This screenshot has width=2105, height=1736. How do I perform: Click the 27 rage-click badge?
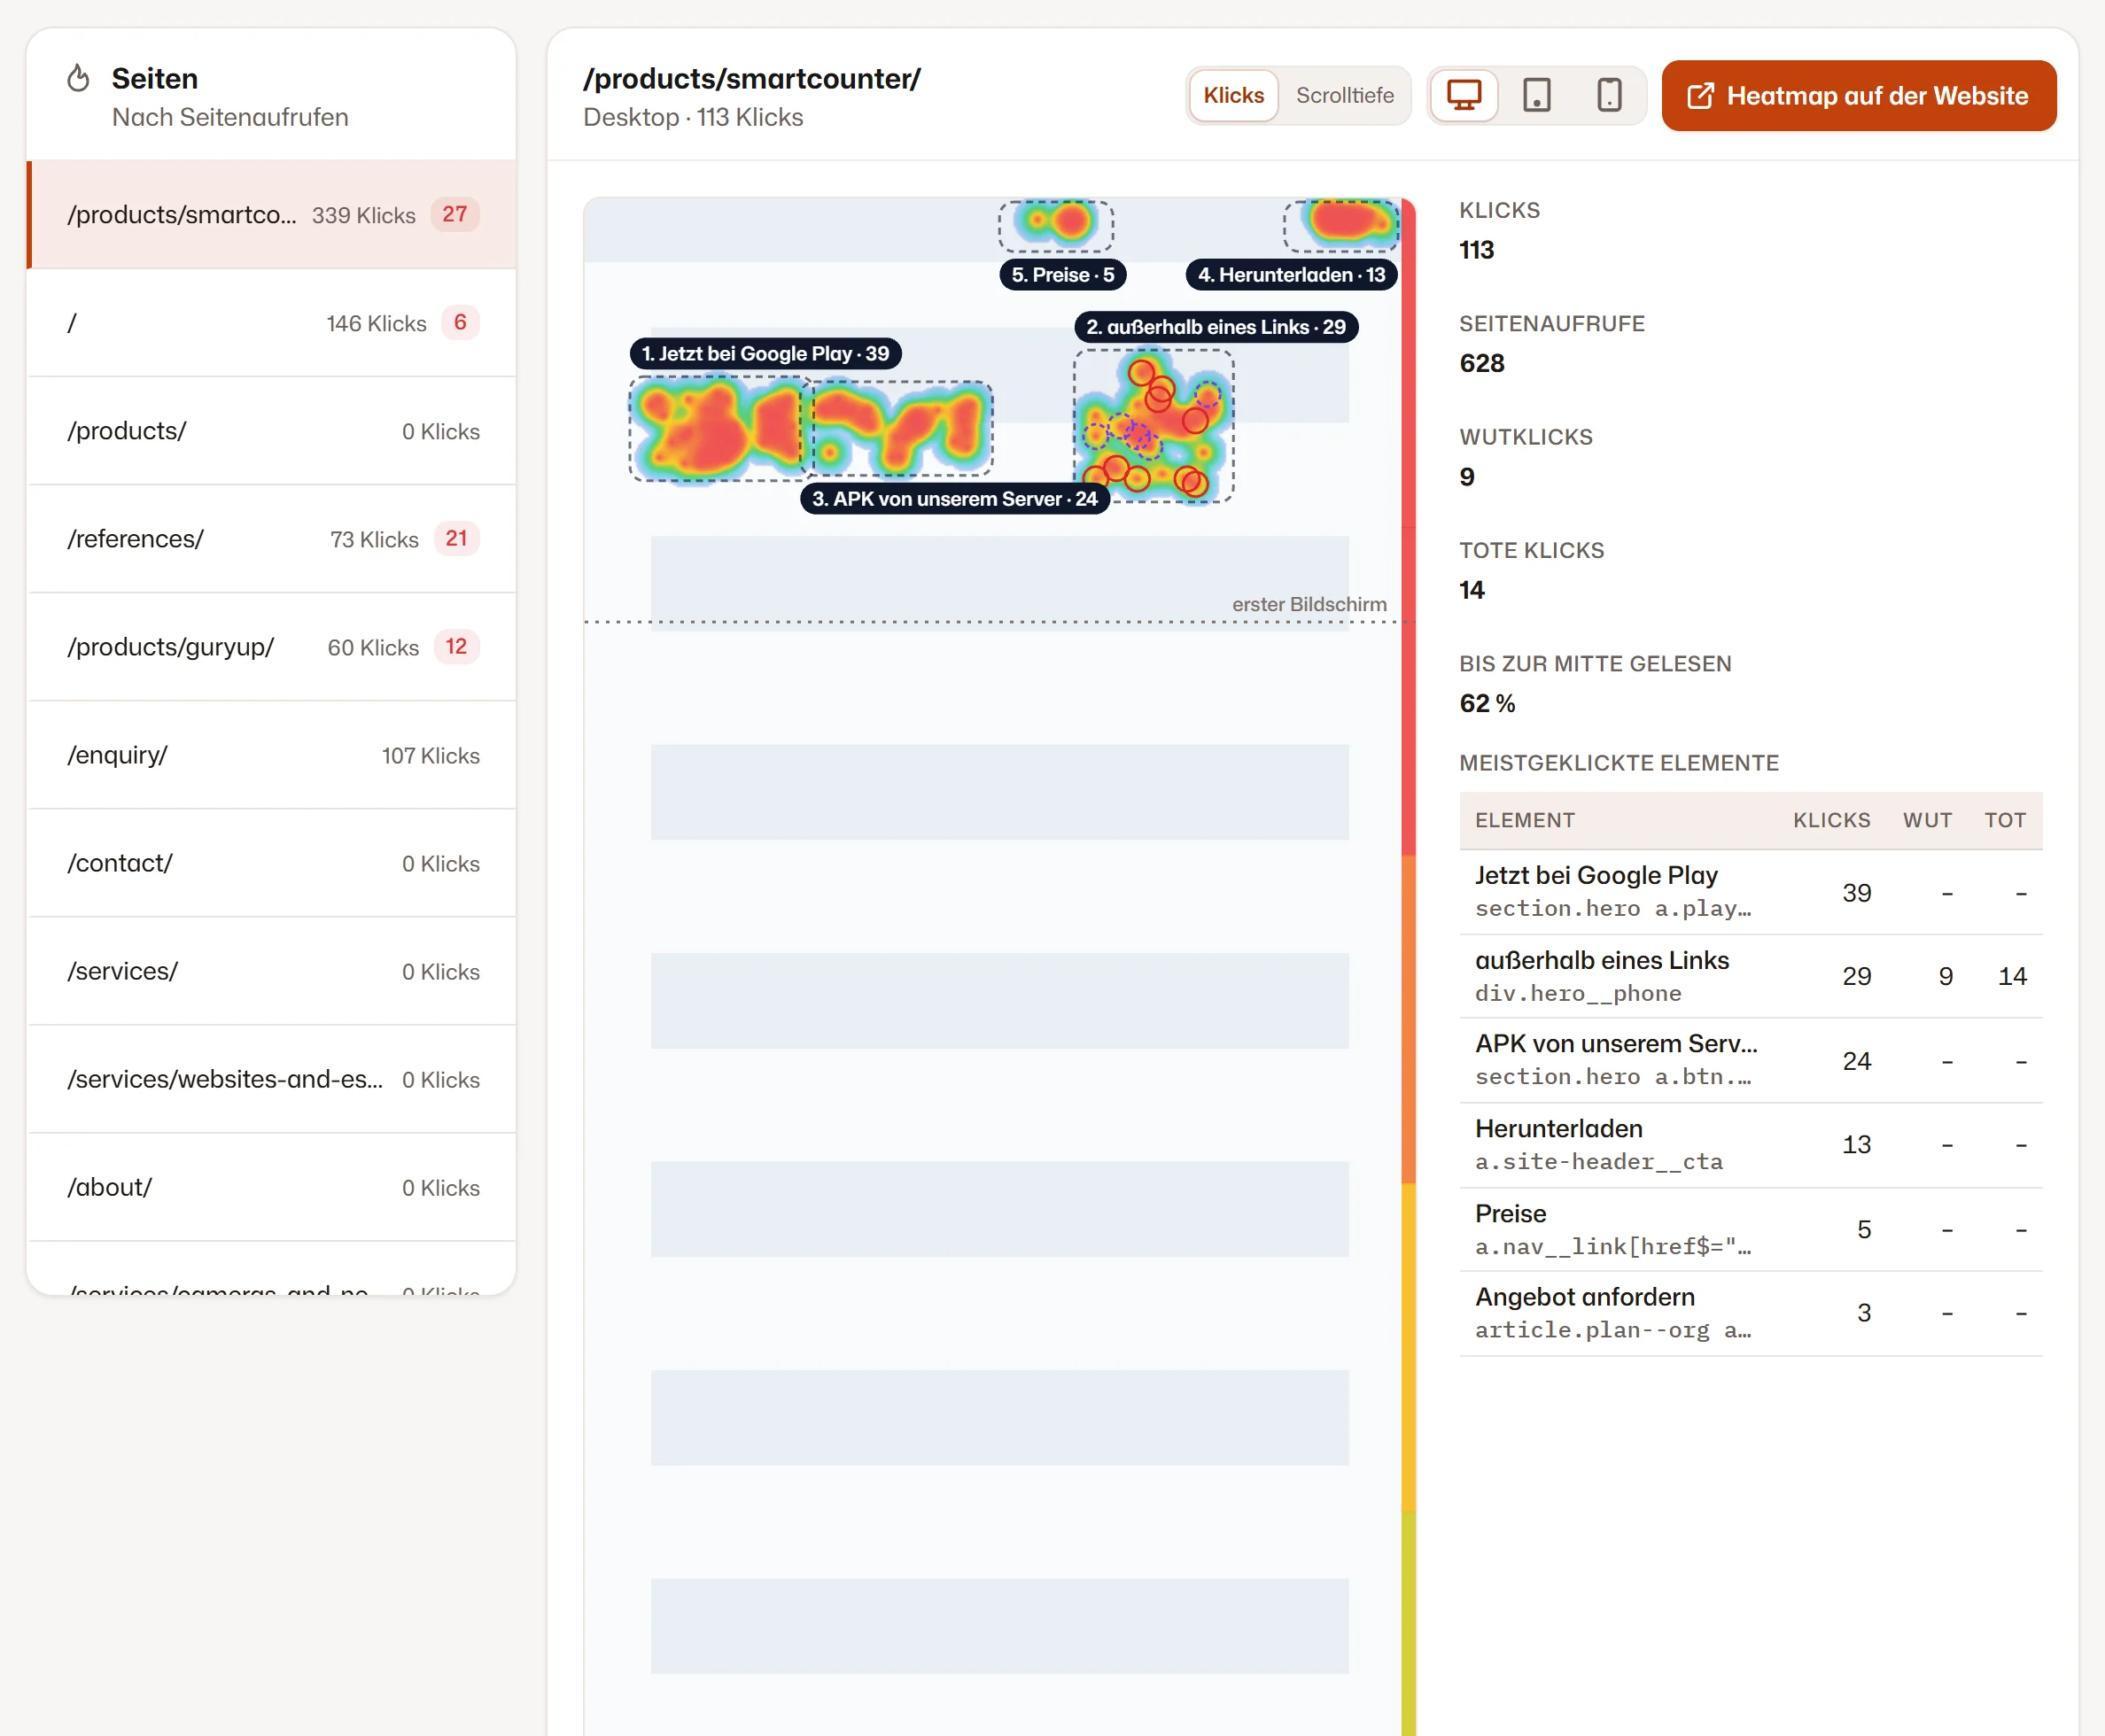click(455, 214)
